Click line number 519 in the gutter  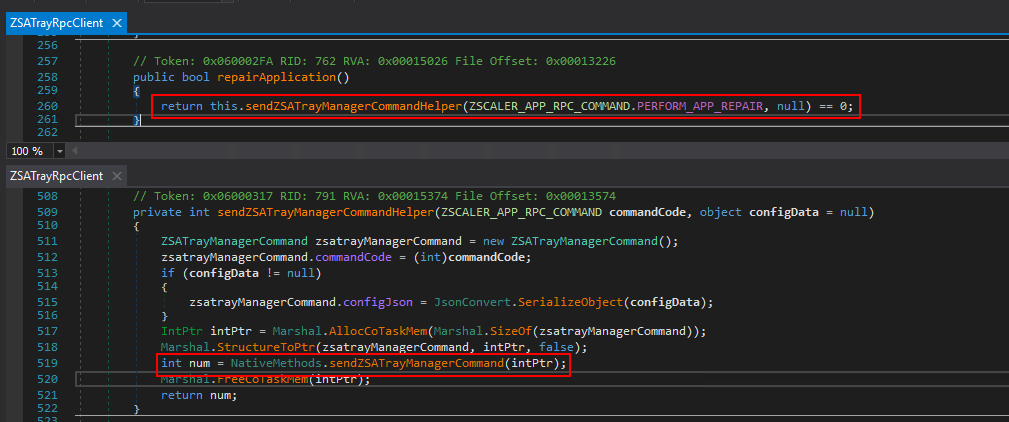click(48, 364)
